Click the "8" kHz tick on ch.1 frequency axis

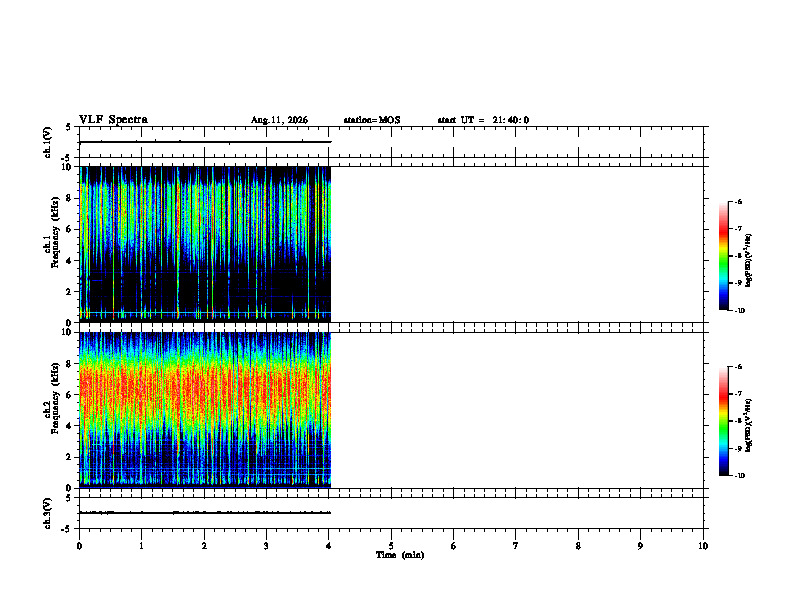click(69, 198)
